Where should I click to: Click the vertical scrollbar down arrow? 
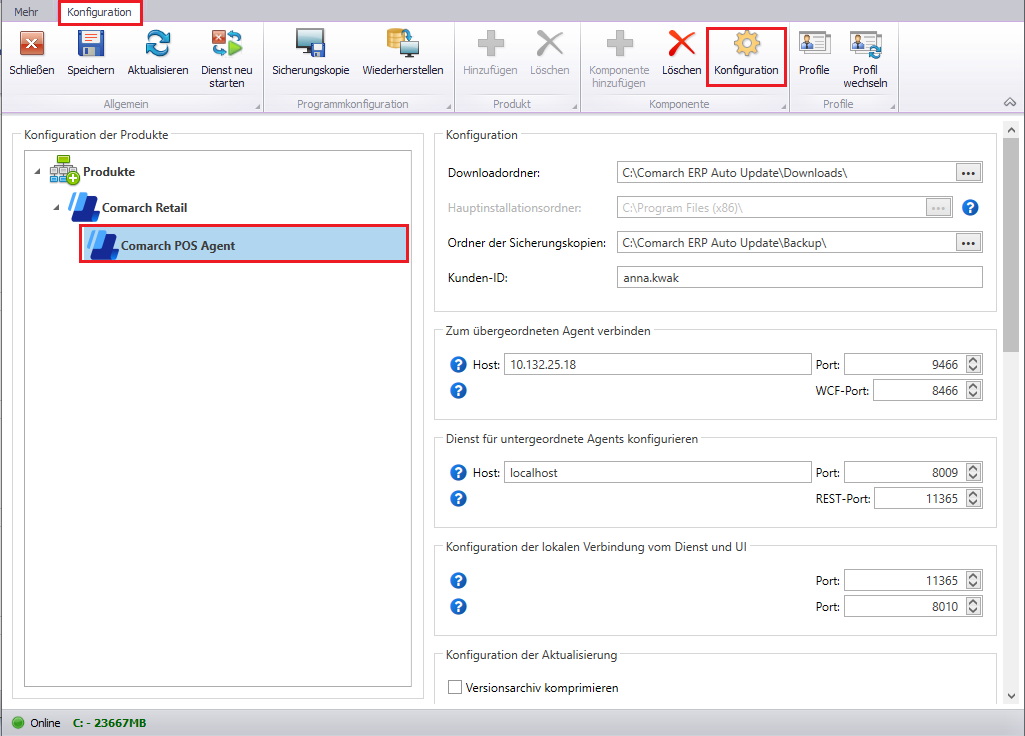[1011, 696]
